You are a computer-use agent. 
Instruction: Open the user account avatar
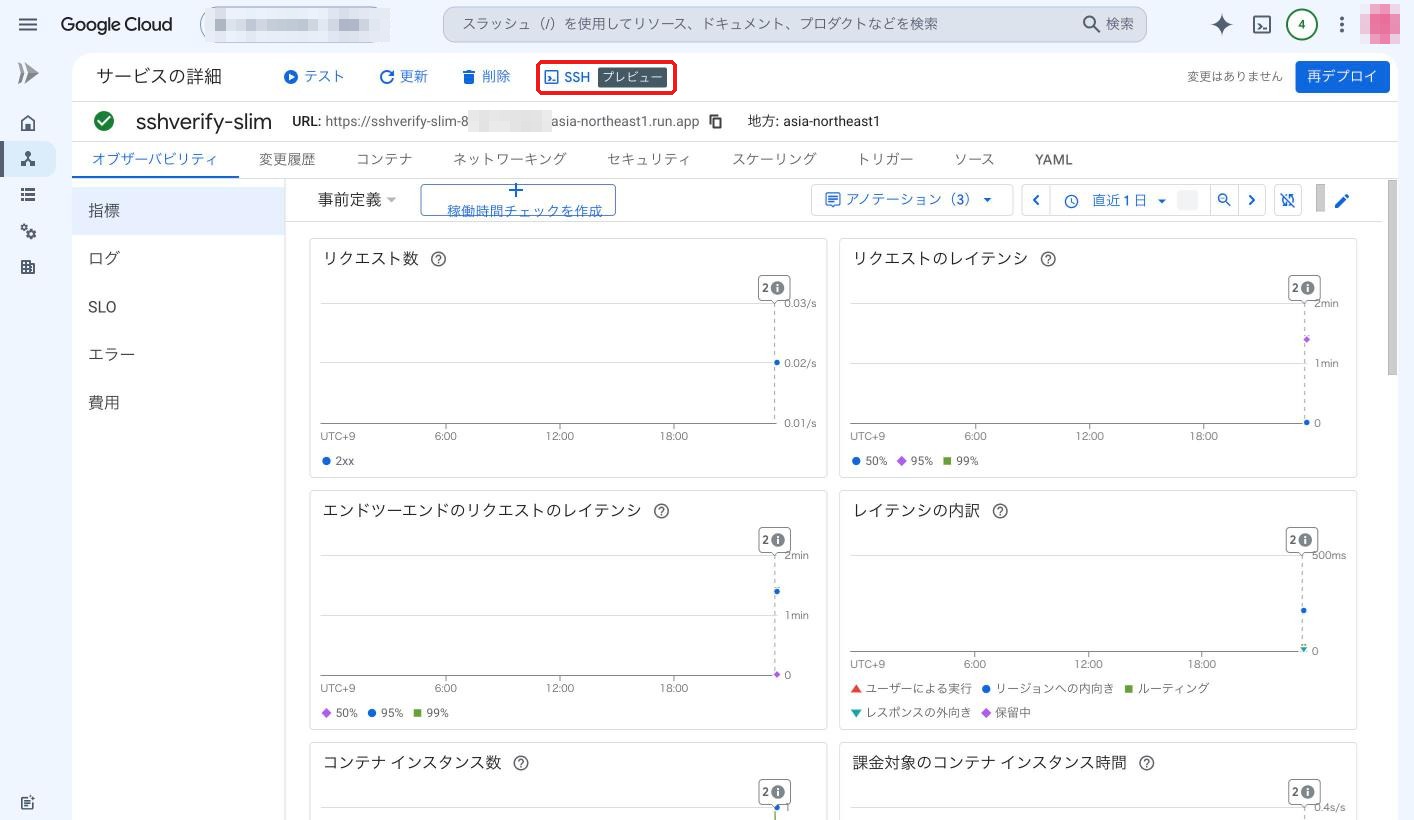(1380, 24)
